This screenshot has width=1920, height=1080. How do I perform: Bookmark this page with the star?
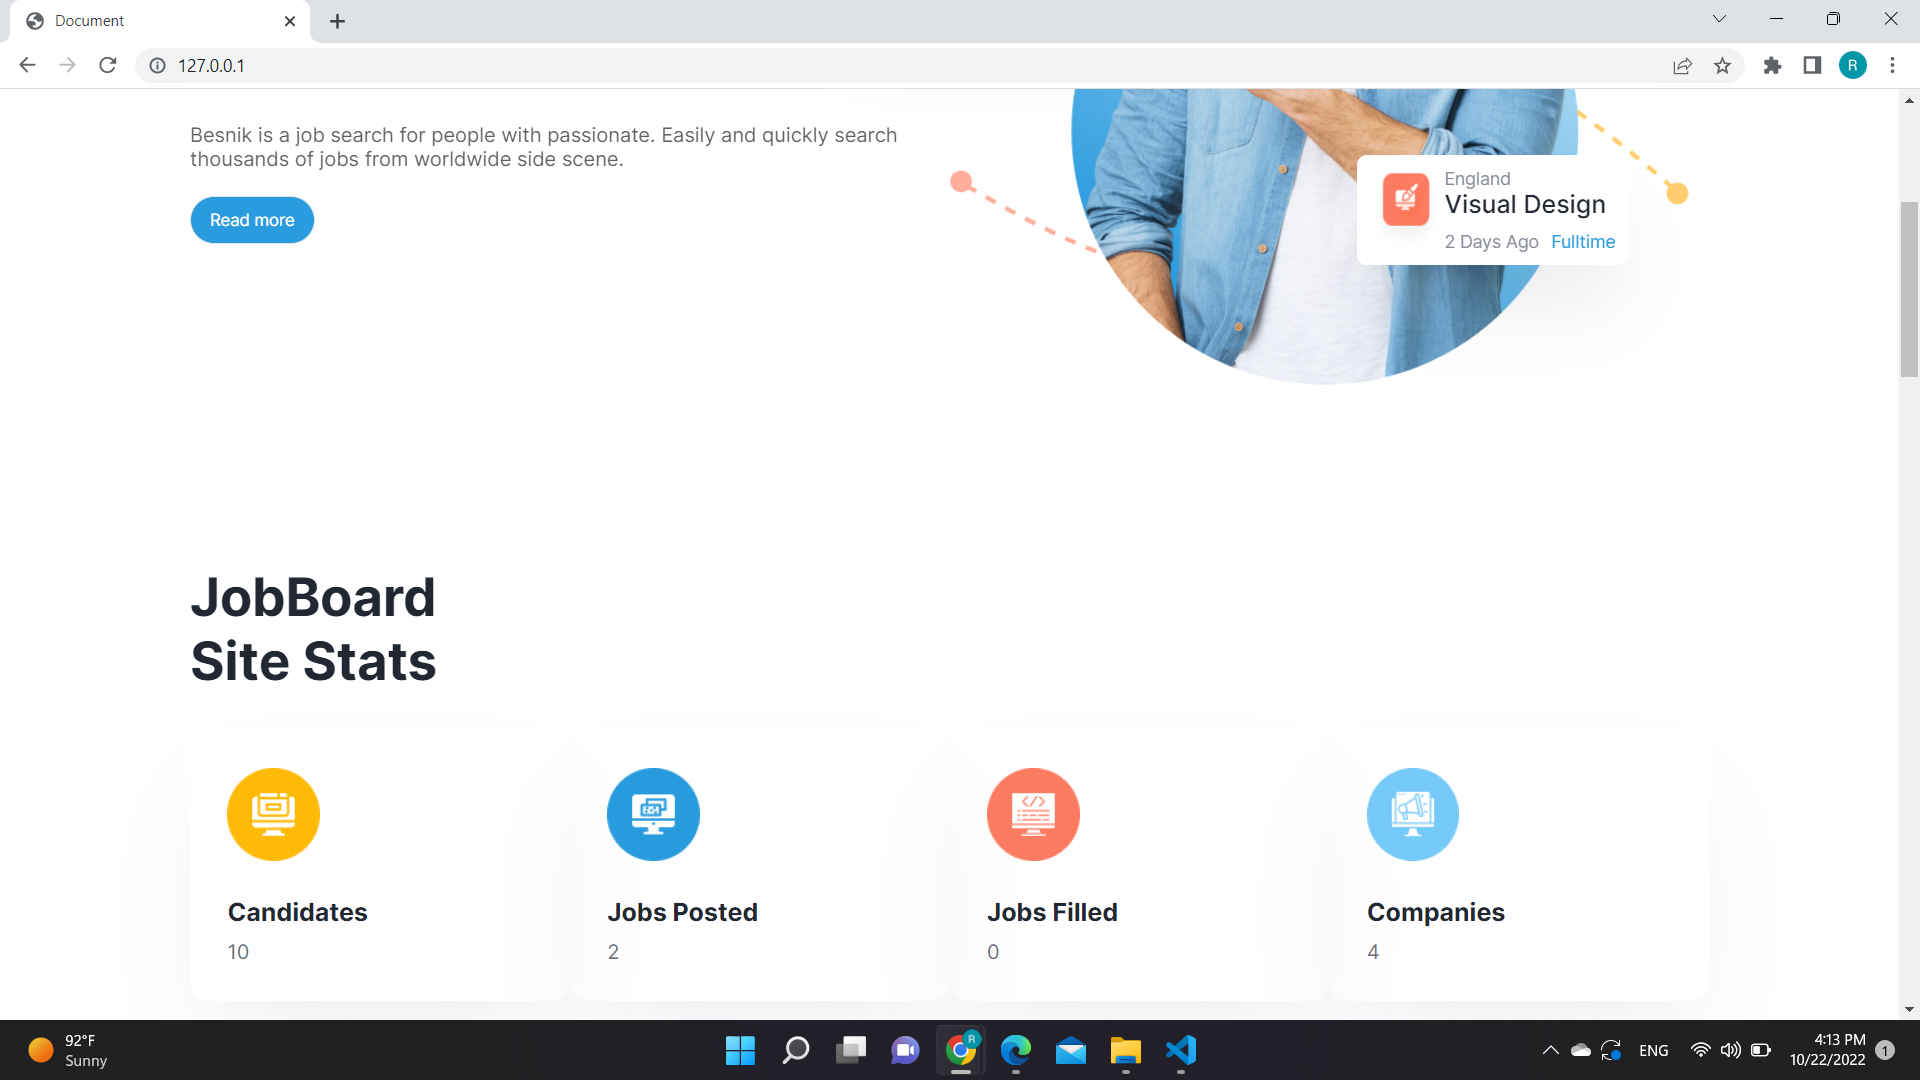tap(1723, 65)
